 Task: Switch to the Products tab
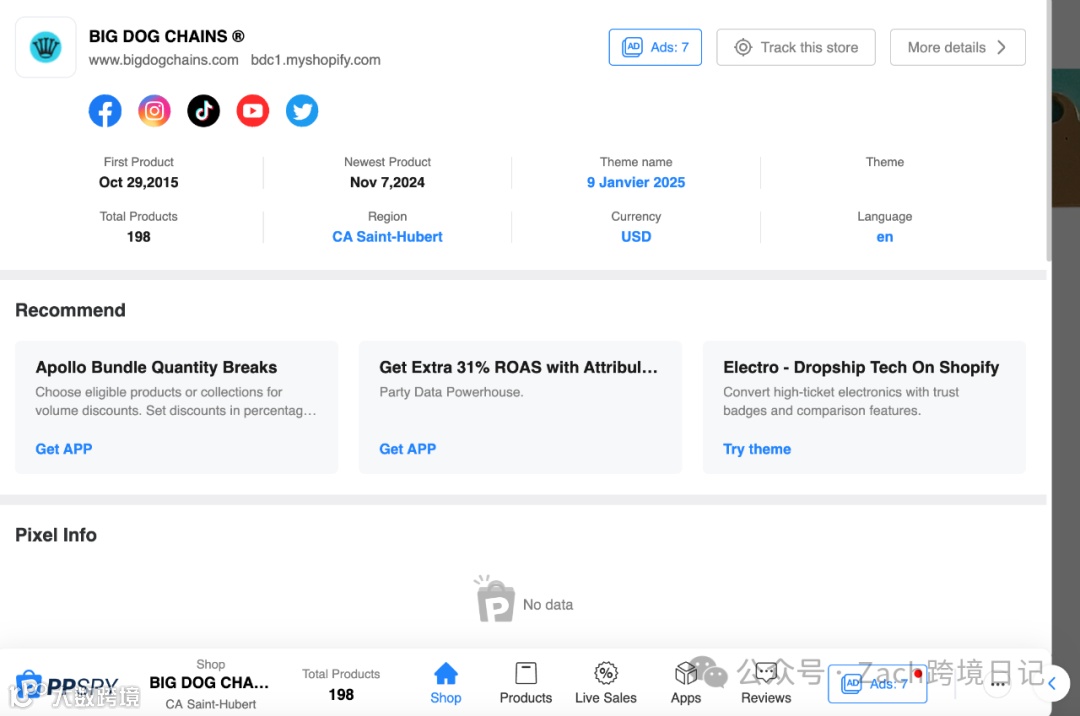pyautogui.click(x=526, y=683)
